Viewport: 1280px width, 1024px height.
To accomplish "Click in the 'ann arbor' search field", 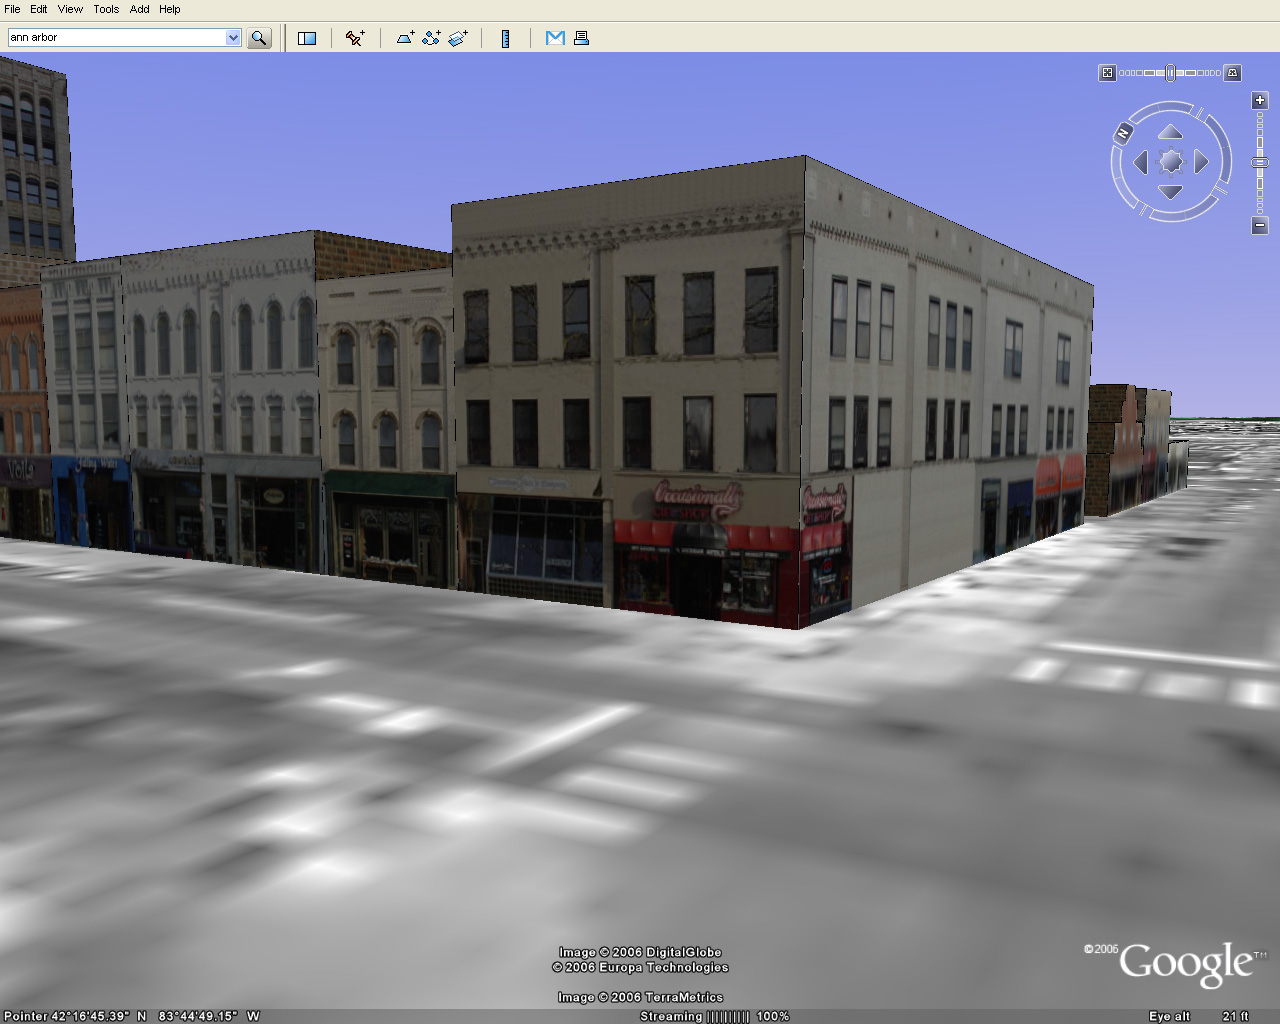I will tap(115, 38).
